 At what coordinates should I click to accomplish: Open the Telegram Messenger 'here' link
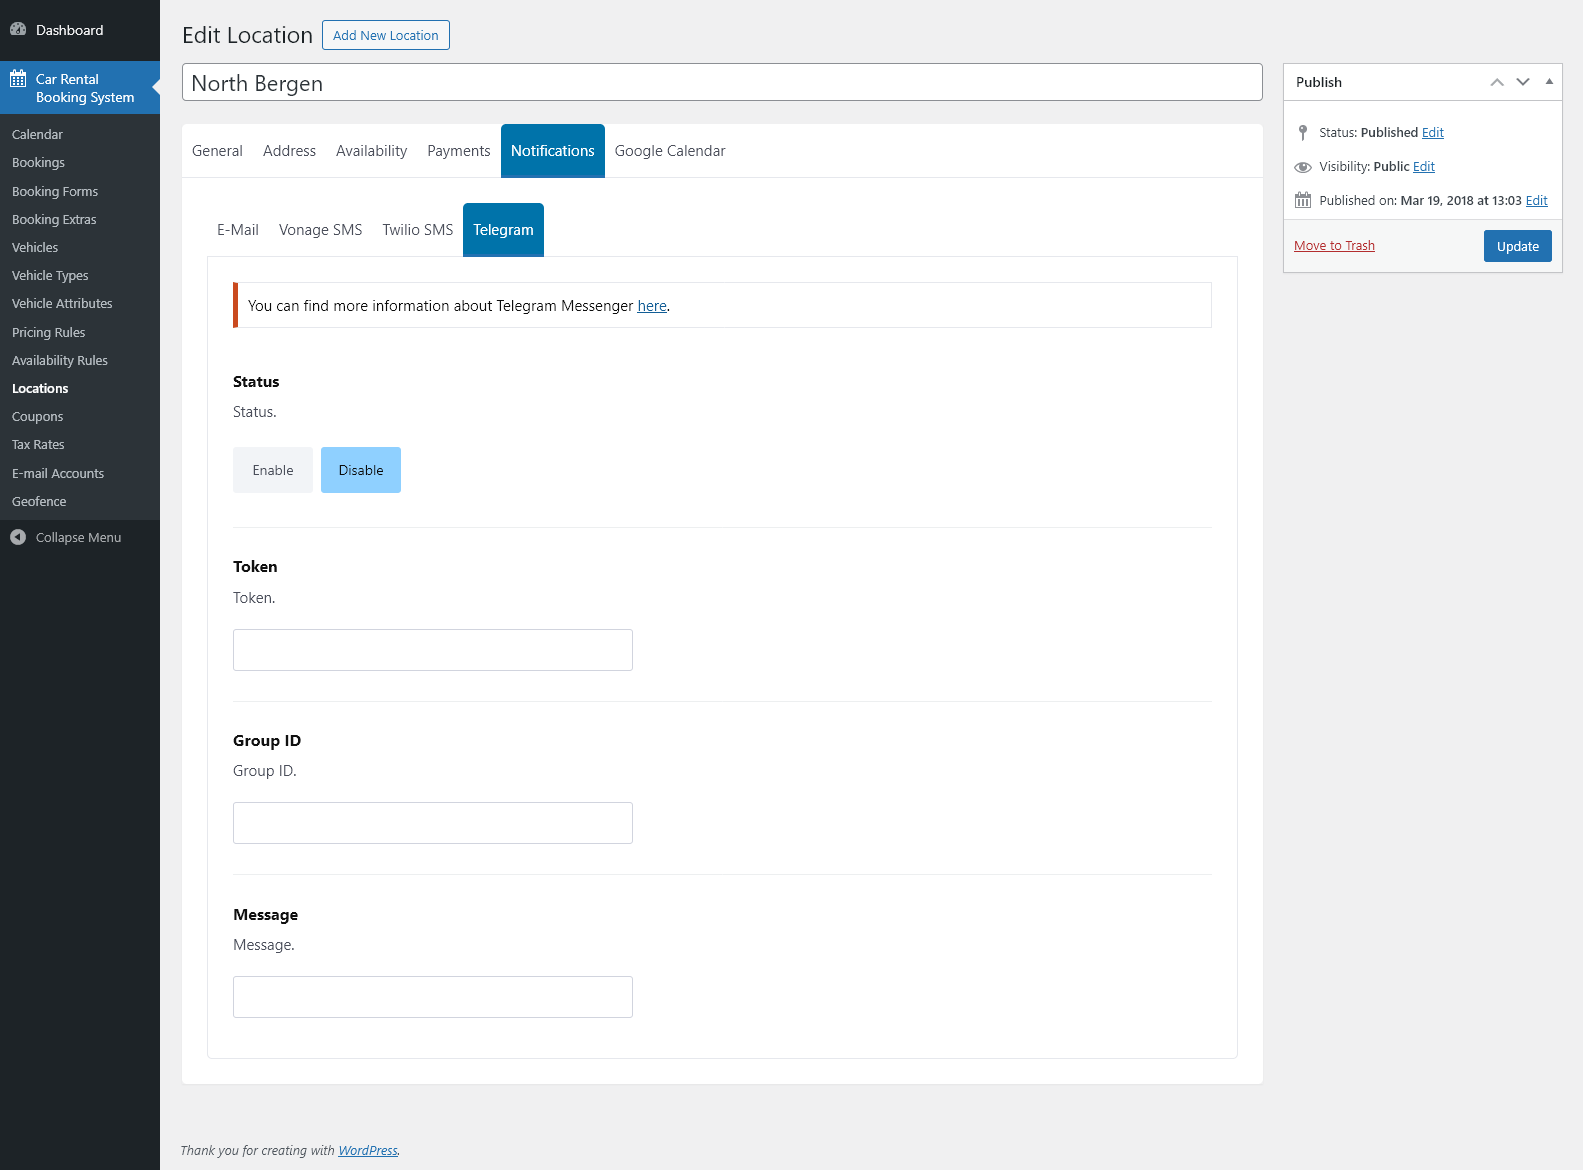[x=652, y=306]
